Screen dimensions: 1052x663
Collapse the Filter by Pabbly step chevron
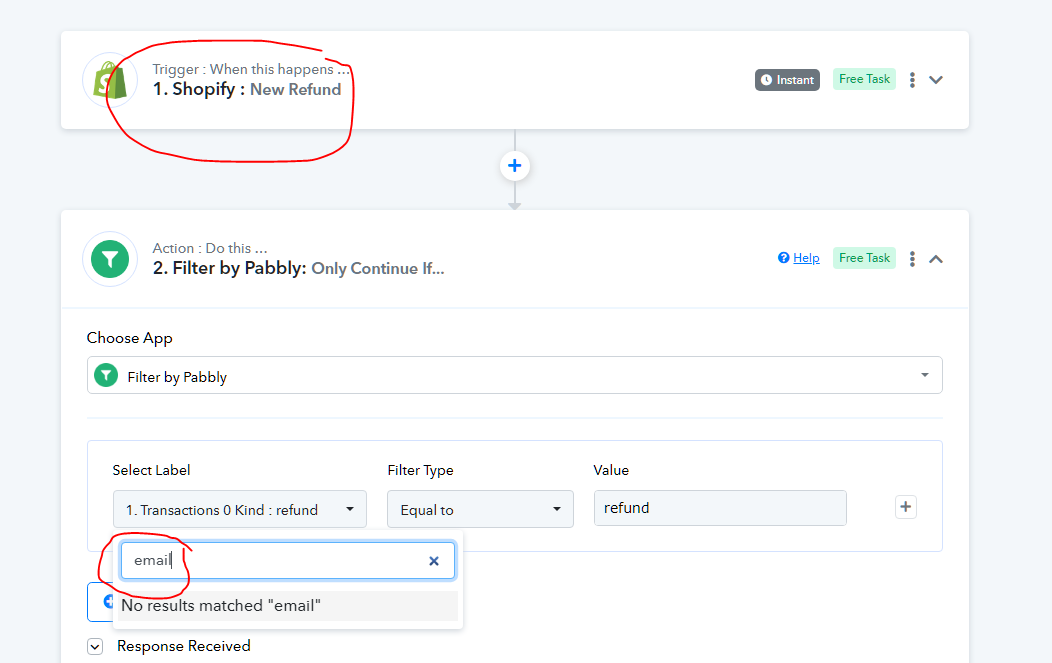(x=936, y=259)
